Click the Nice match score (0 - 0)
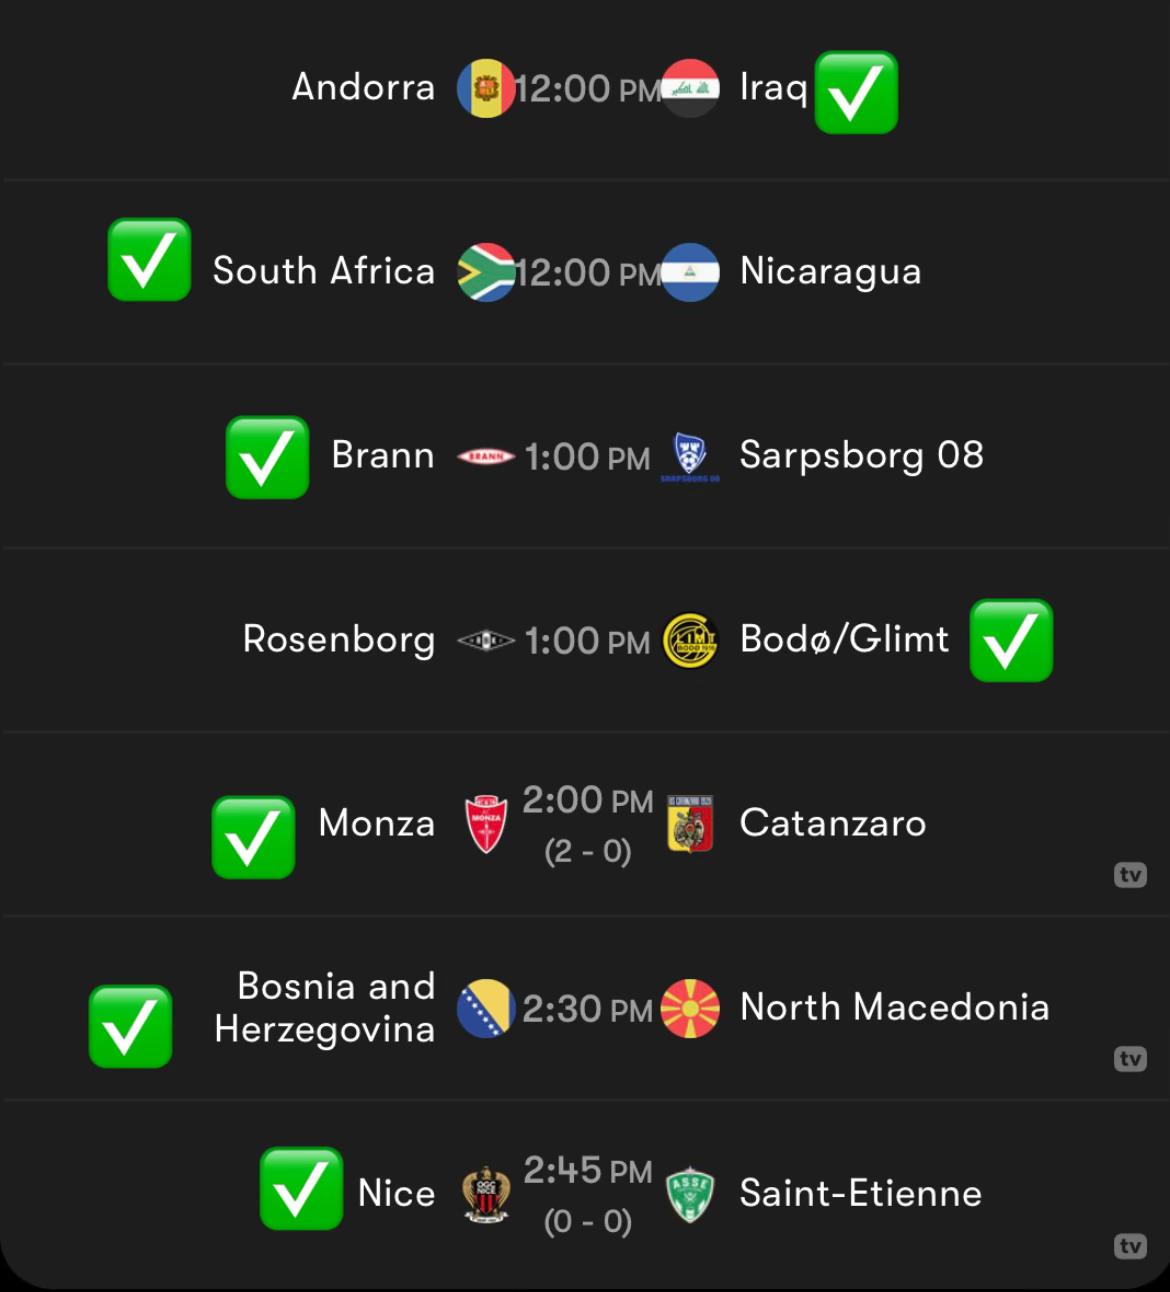This screenshot has height=1292, width=1170. [588, 1221]
